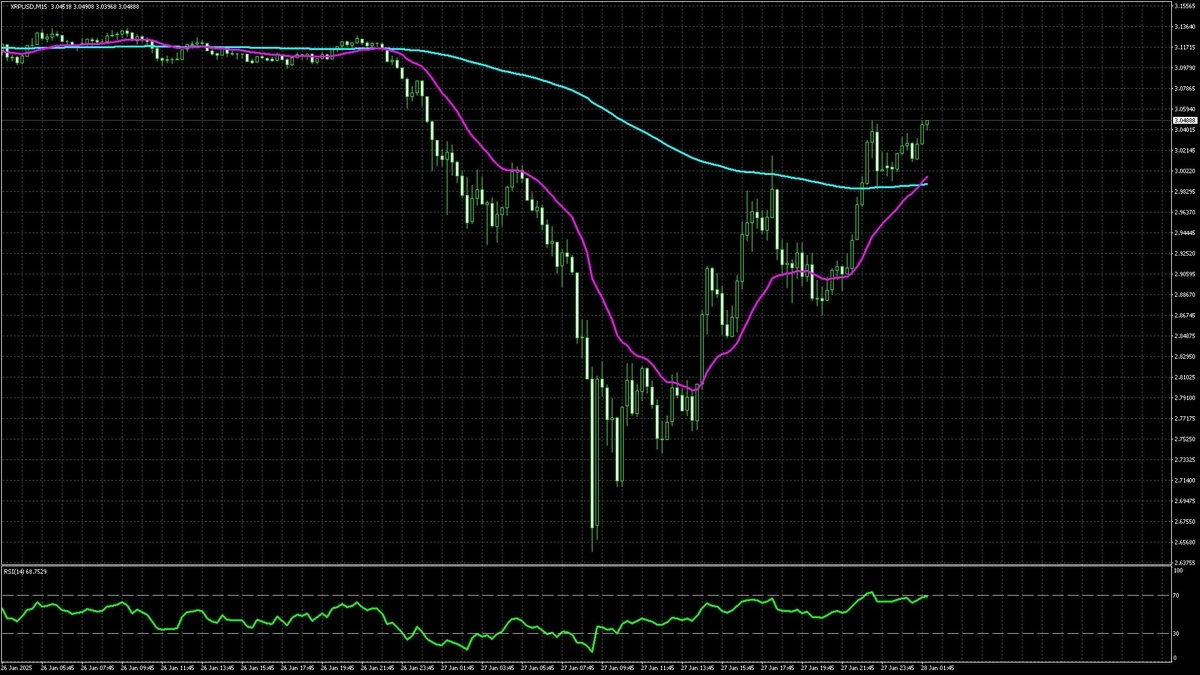The height and width of the screenshot is (675, 1200).
Task: Click price scale label 2.92520
Action: [x=1184, y=253]
